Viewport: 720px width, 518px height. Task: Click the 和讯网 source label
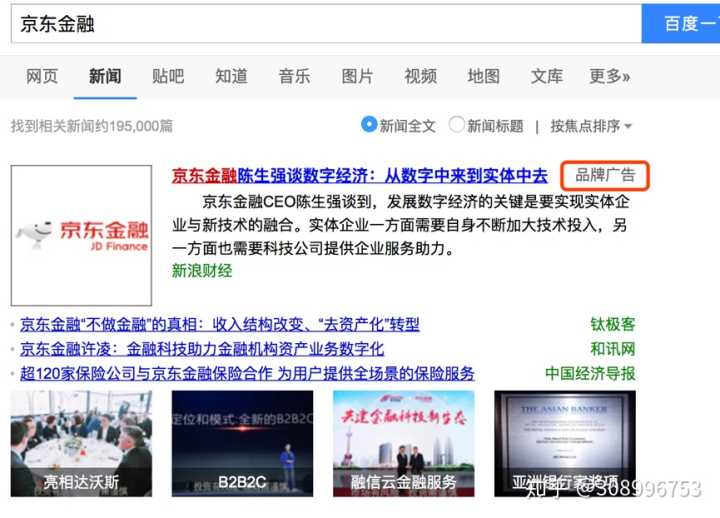(x=613, y=349)
